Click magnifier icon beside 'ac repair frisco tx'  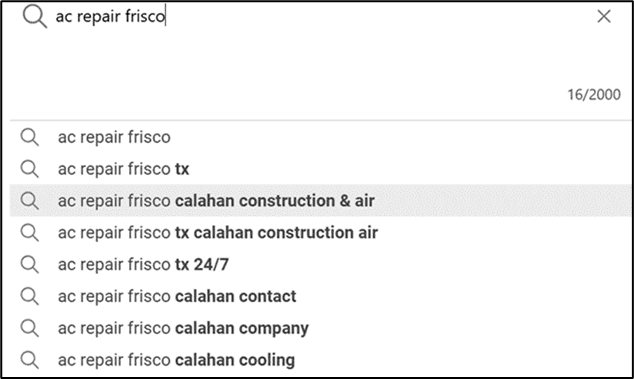[30, 169]
